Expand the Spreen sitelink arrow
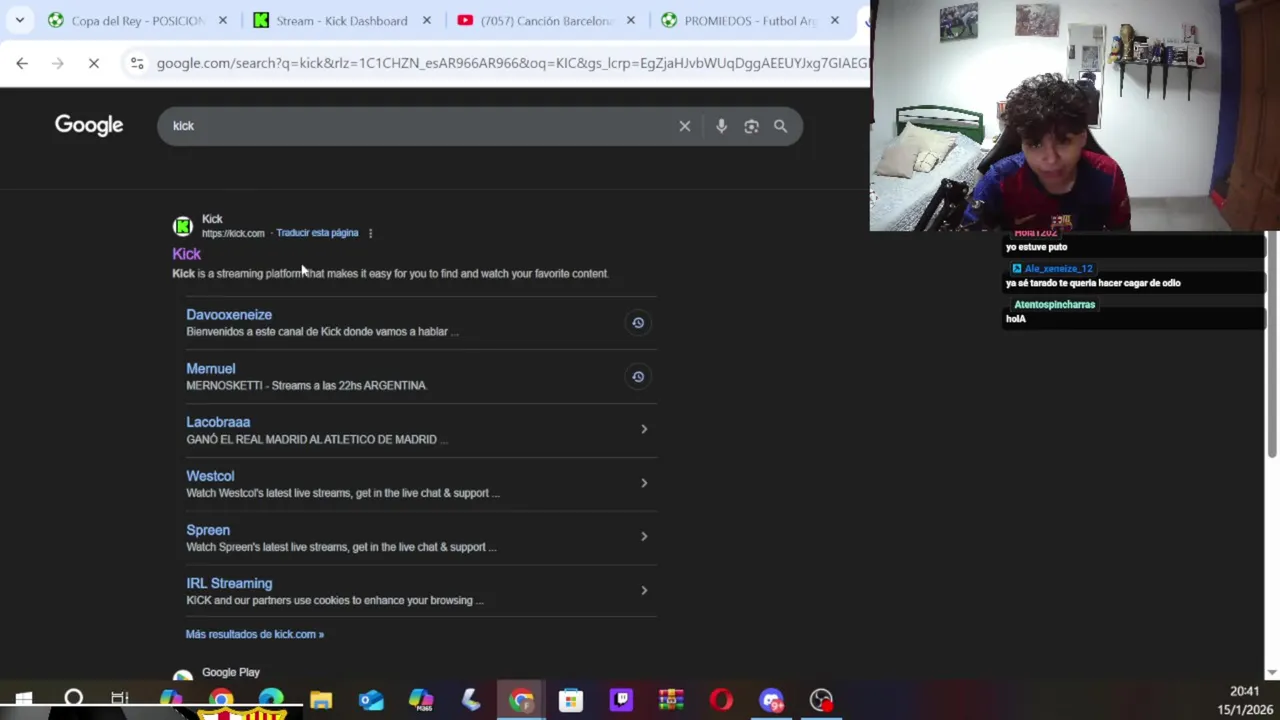1280x720 pixels. tap(644, 537)
